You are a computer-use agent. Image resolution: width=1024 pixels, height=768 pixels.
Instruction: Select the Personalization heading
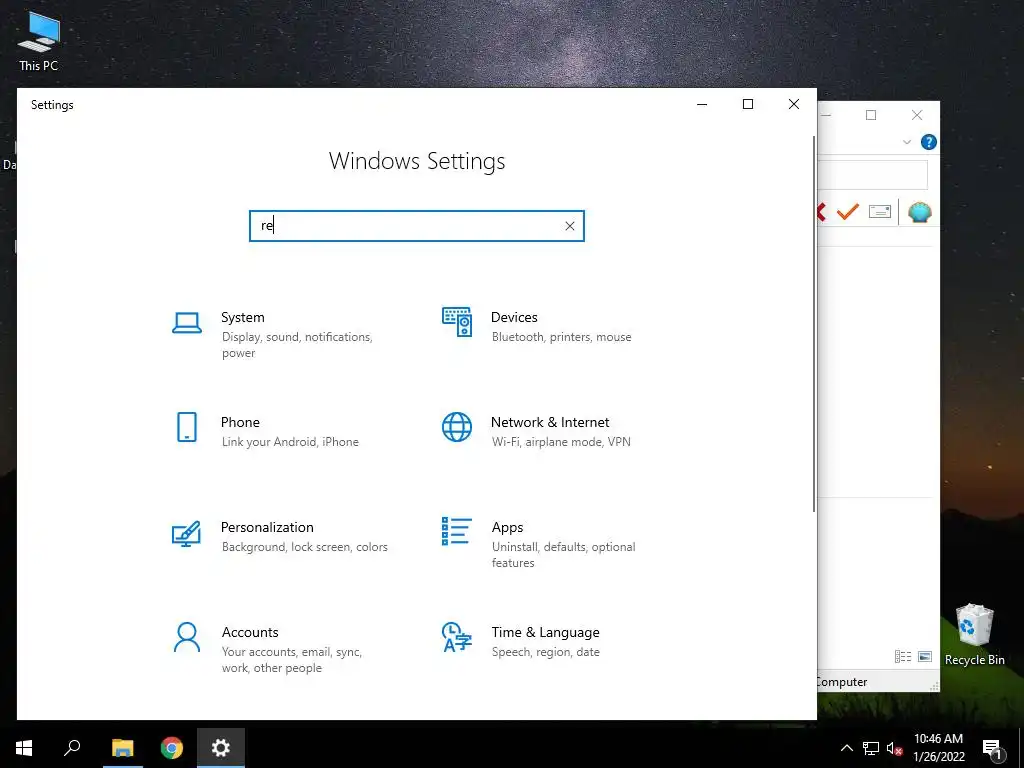267,527
